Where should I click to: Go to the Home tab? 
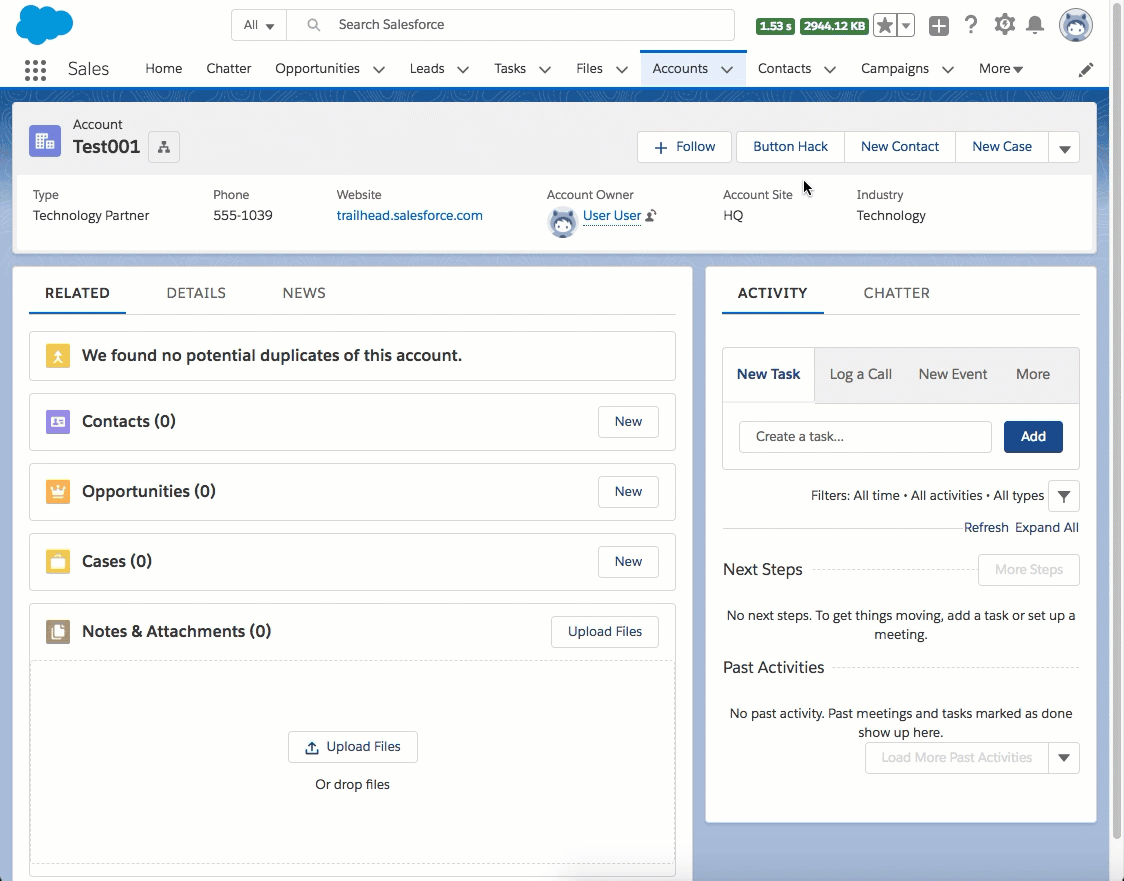(163, 69)
